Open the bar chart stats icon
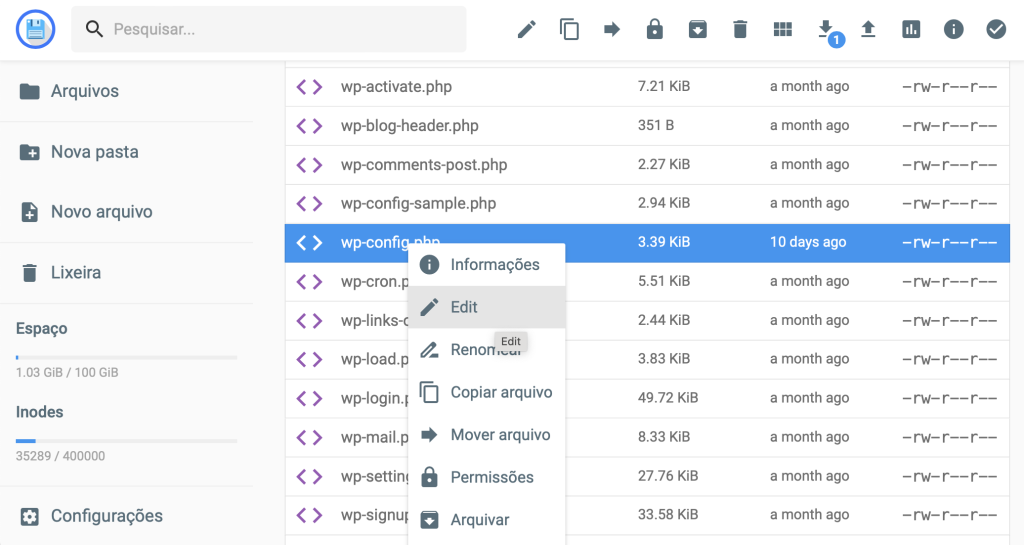The width and height of the screenshot is (1024, 545). coord(911,29)
